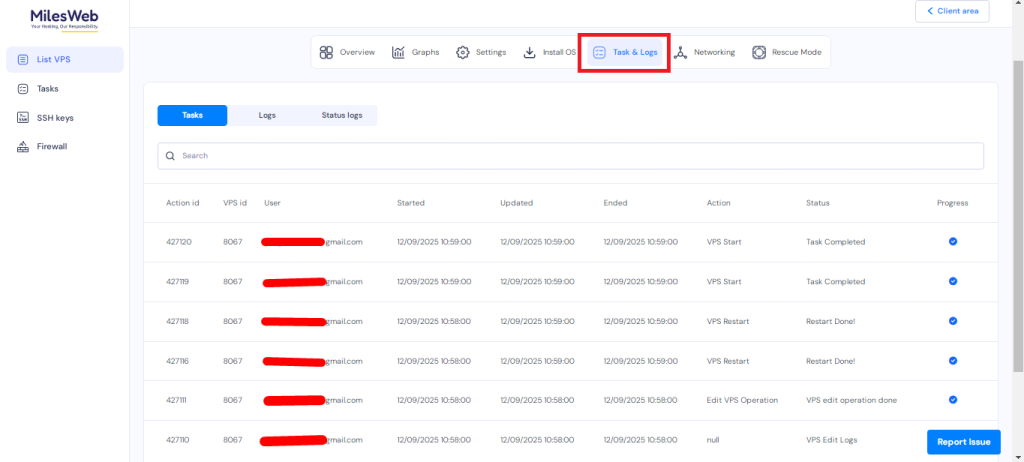Click inside the Search field
This screenshot has height=462, width=1024.
[570, 156]
